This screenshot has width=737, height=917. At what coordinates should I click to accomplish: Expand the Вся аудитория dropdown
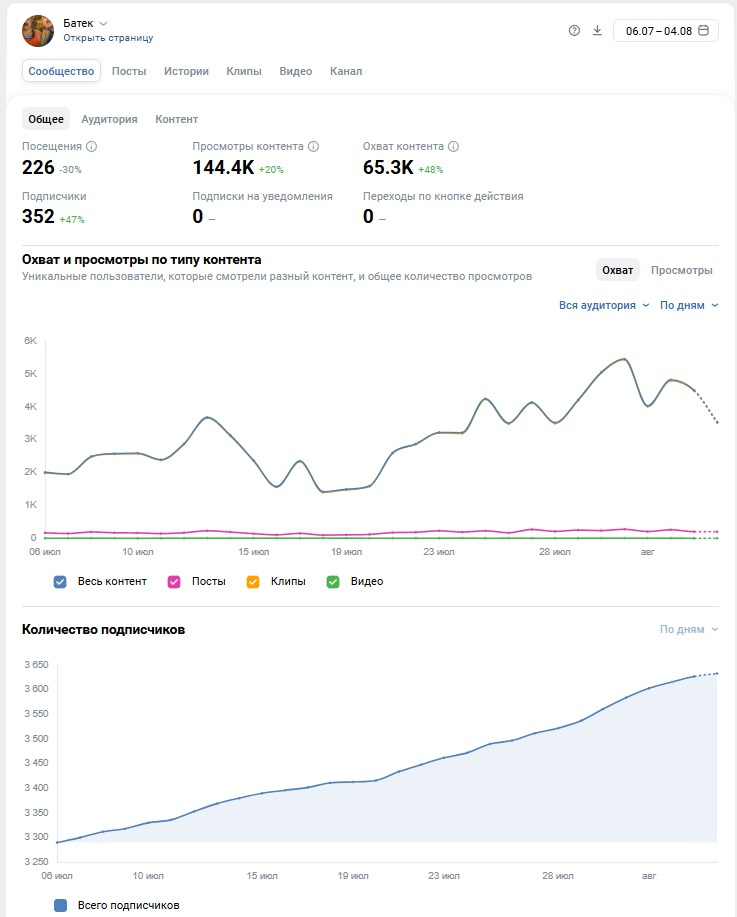click(604, 305)
